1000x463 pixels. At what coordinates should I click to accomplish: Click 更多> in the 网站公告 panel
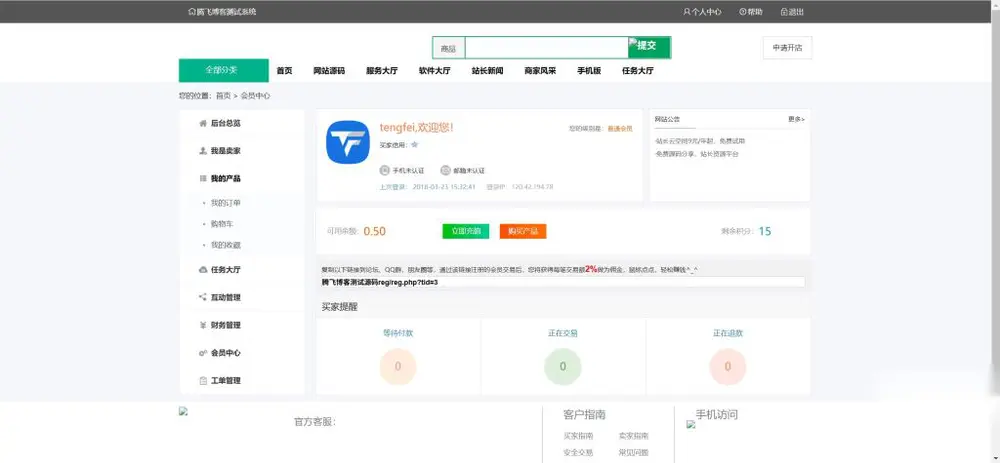(x=796, y=119)
